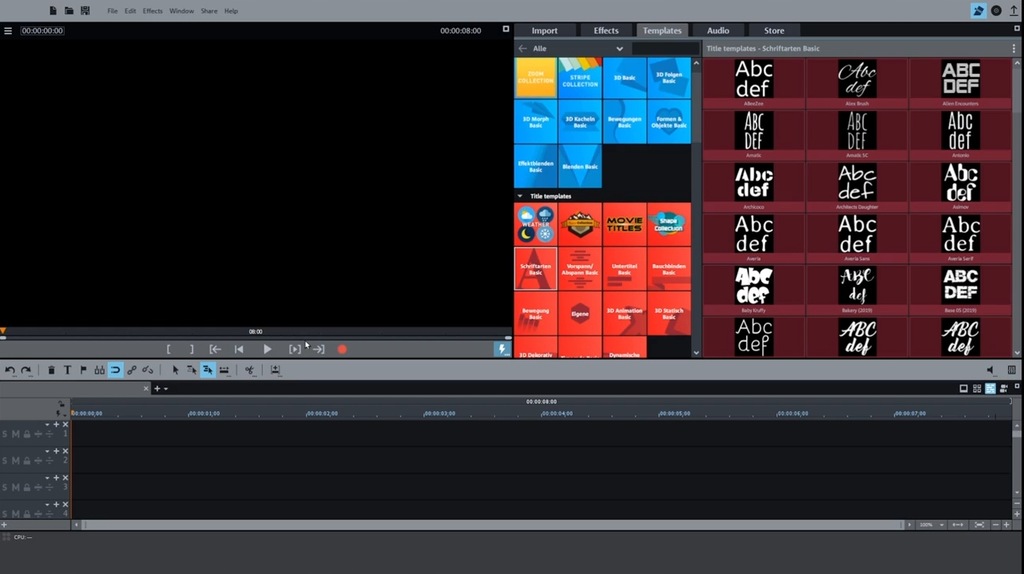Set the in-point bracket marker
The image size is (1024, 574).
click(168, 349)
